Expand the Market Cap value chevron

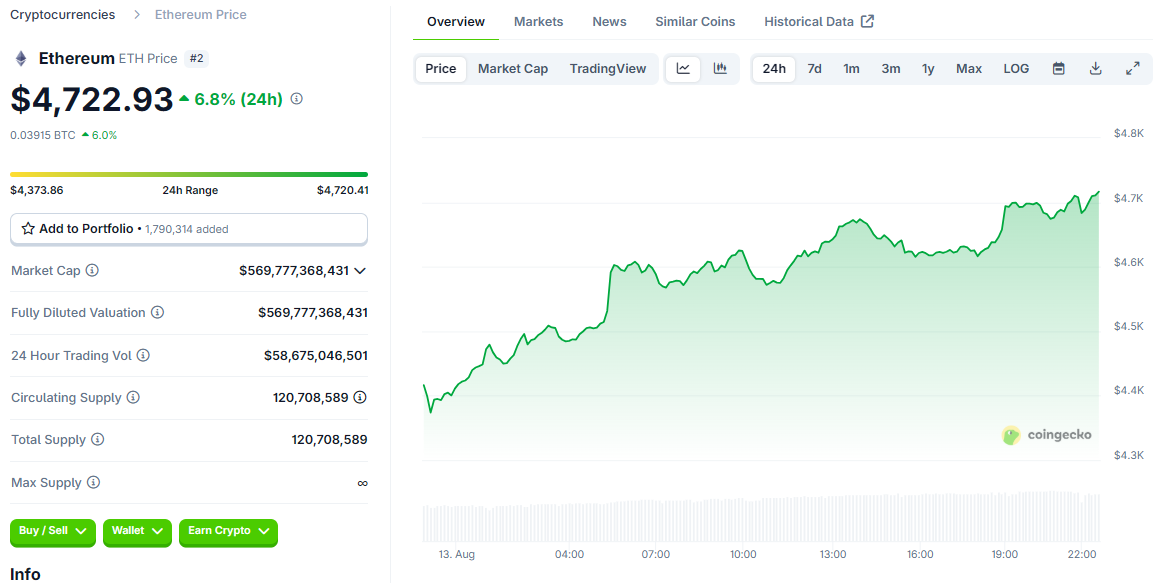click(x=360, y=271)
